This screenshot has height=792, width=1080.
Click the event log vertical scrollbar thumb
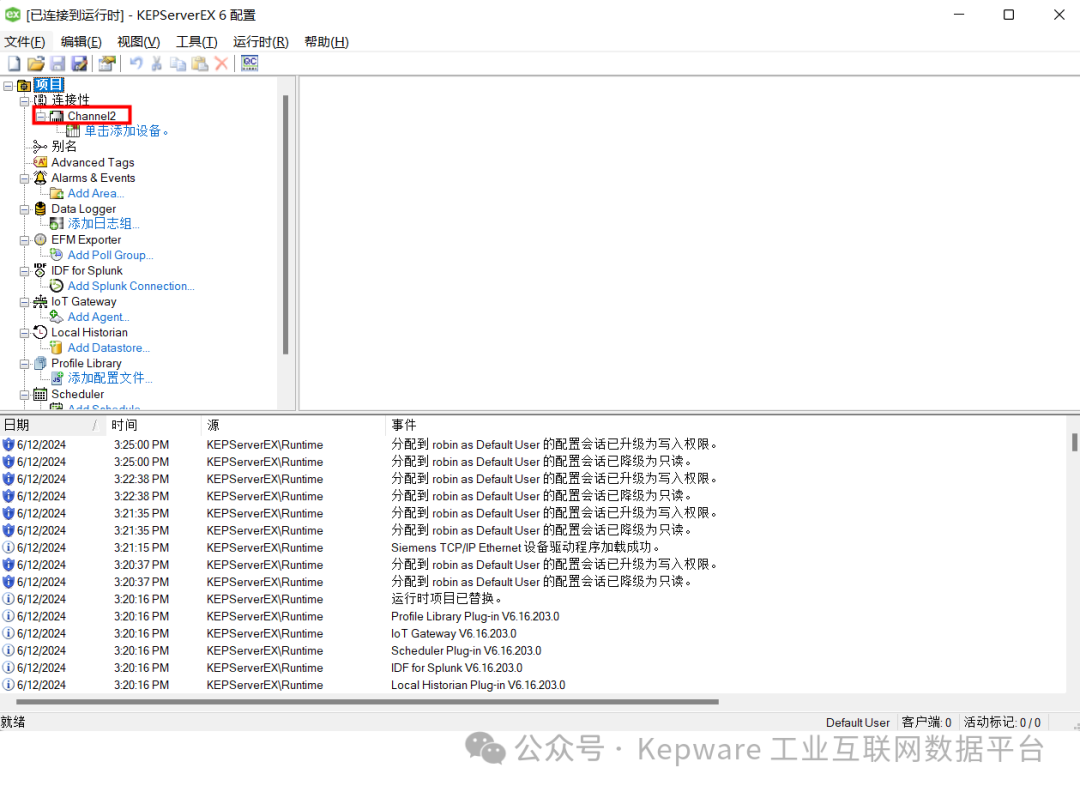pyautogui.click(x=1074, y=441)
